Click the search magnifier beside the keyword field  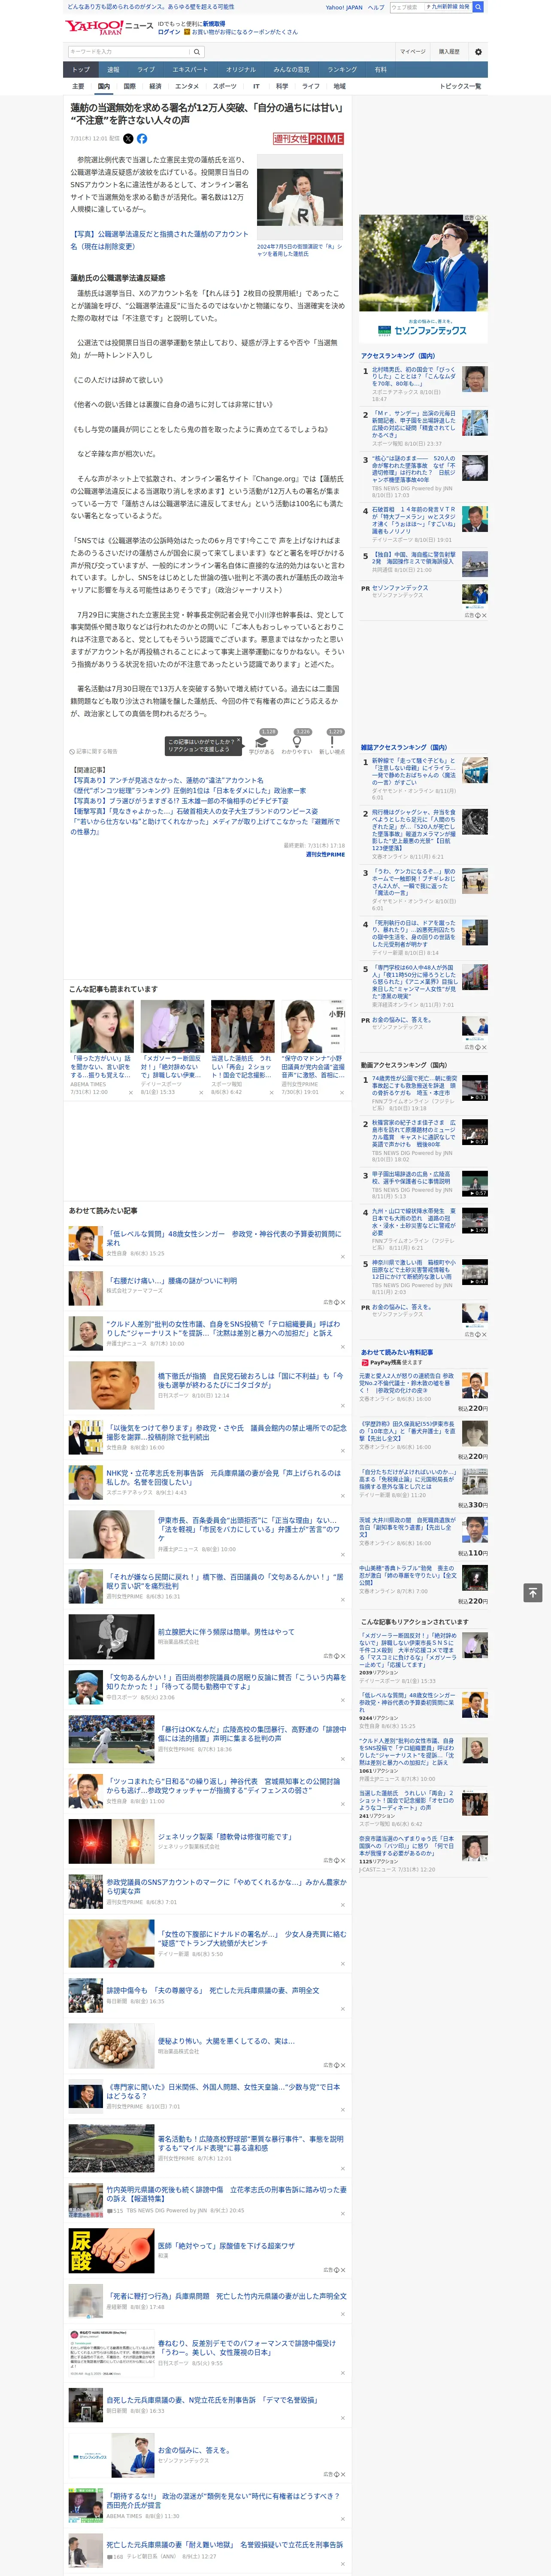(197, 51)
